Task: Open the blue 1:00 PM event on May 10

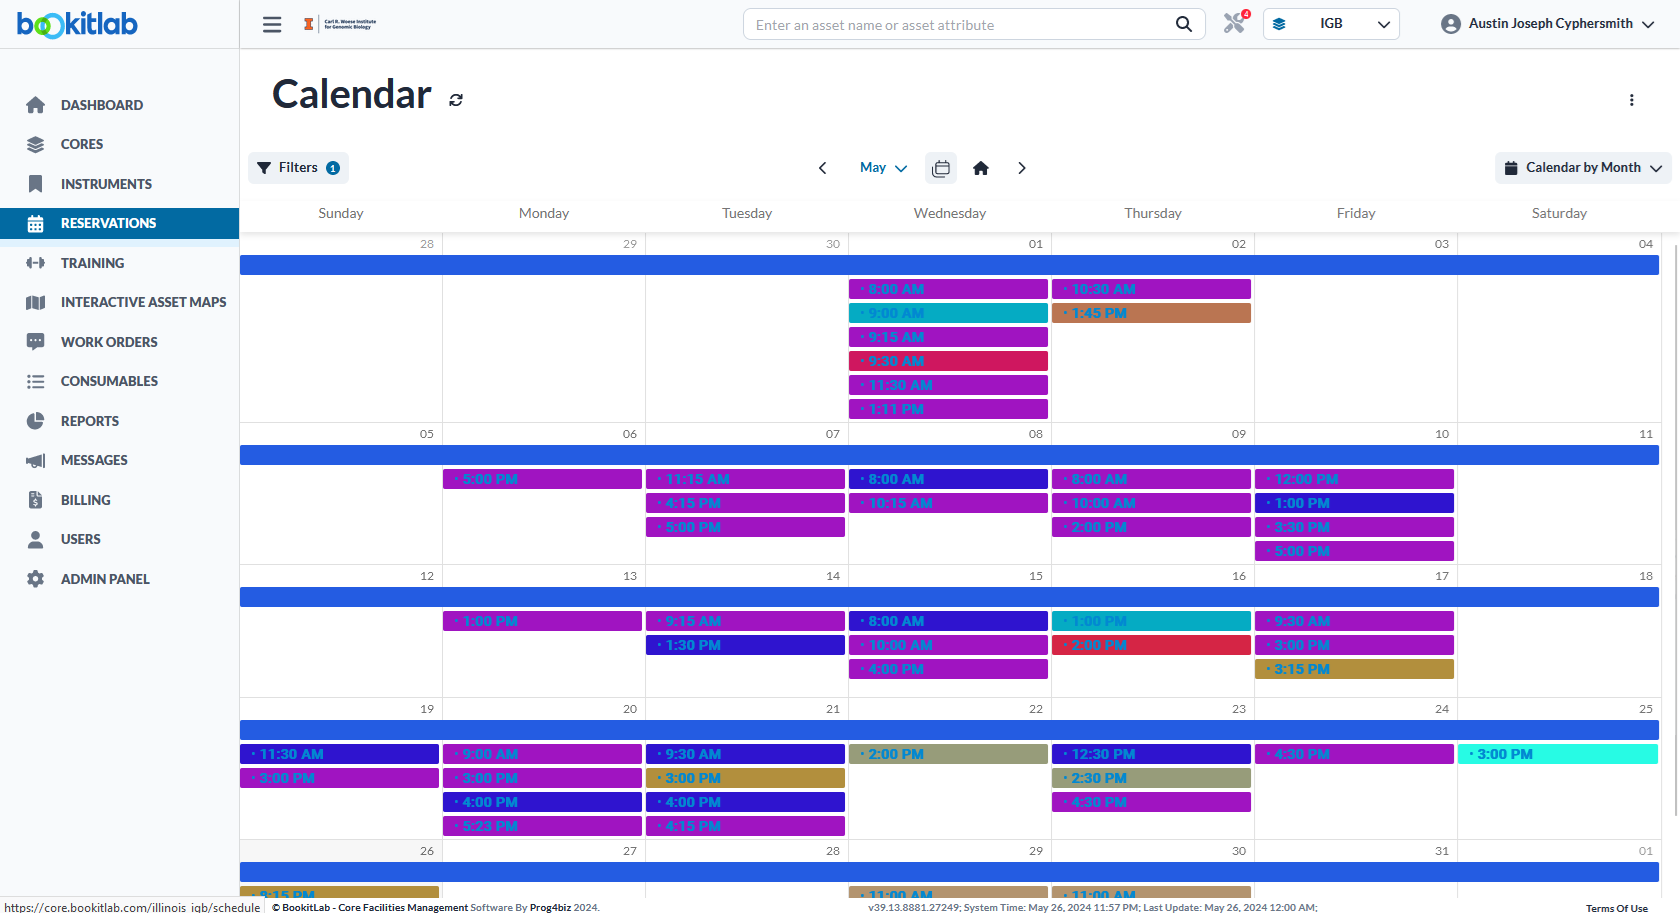Action: pyautogui.click(x=1354, y=503)
